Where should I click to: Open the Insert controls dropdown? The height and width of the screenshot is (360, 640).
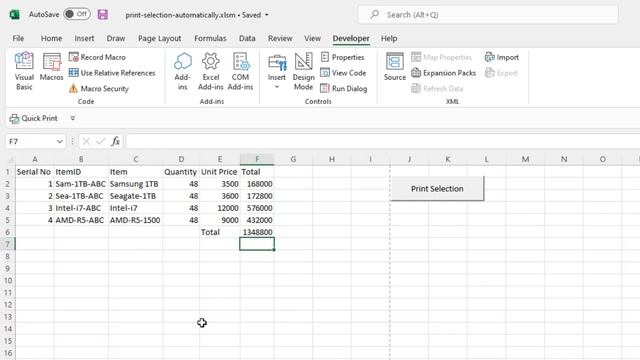pos(277,71)
